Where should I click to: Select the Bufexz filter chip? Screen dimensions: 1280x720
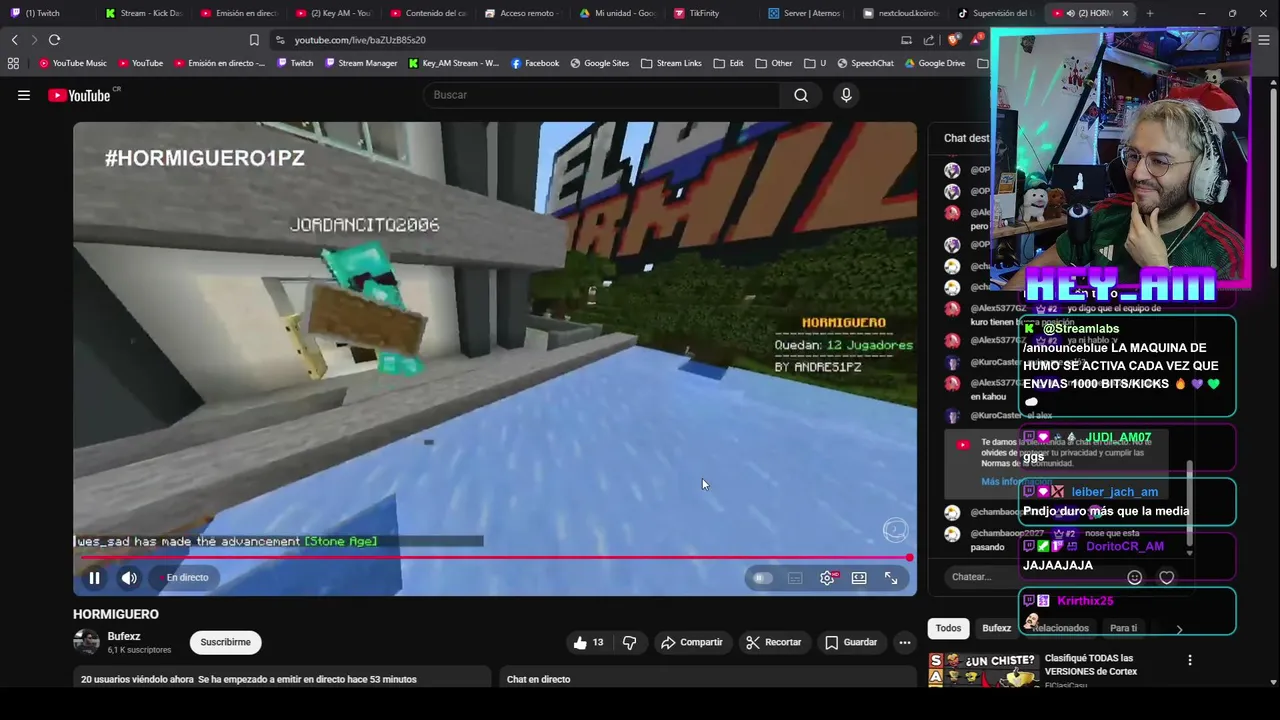click(996, 628)
